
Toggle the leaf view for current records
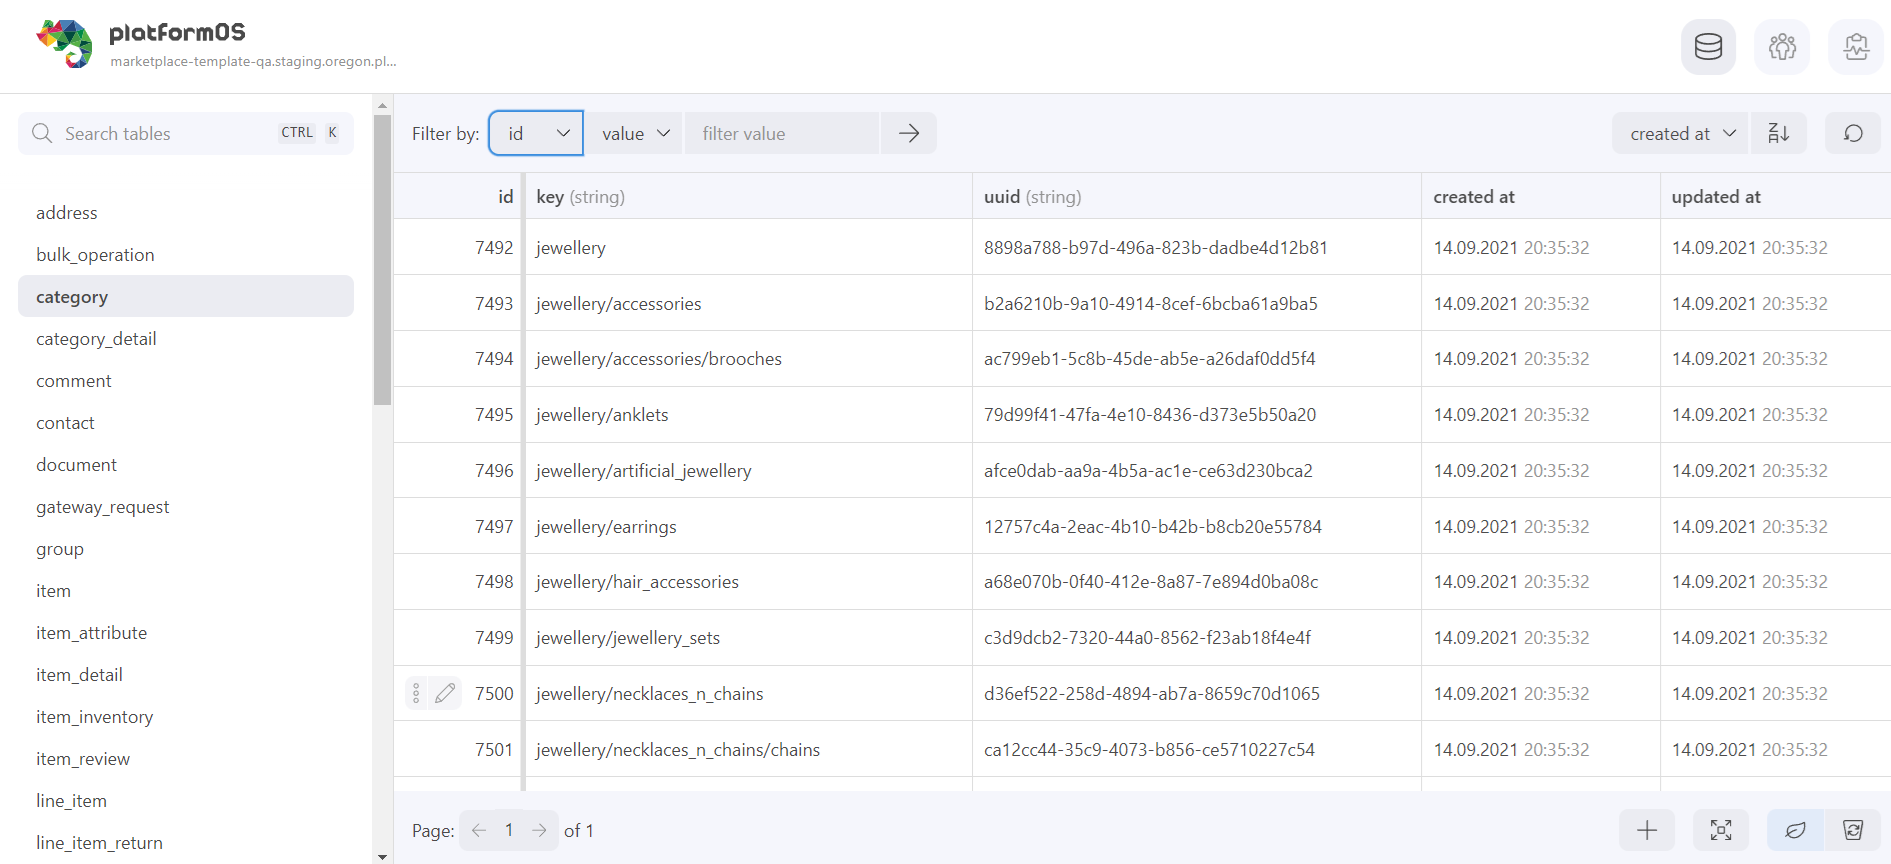(x=1796, y=830)
